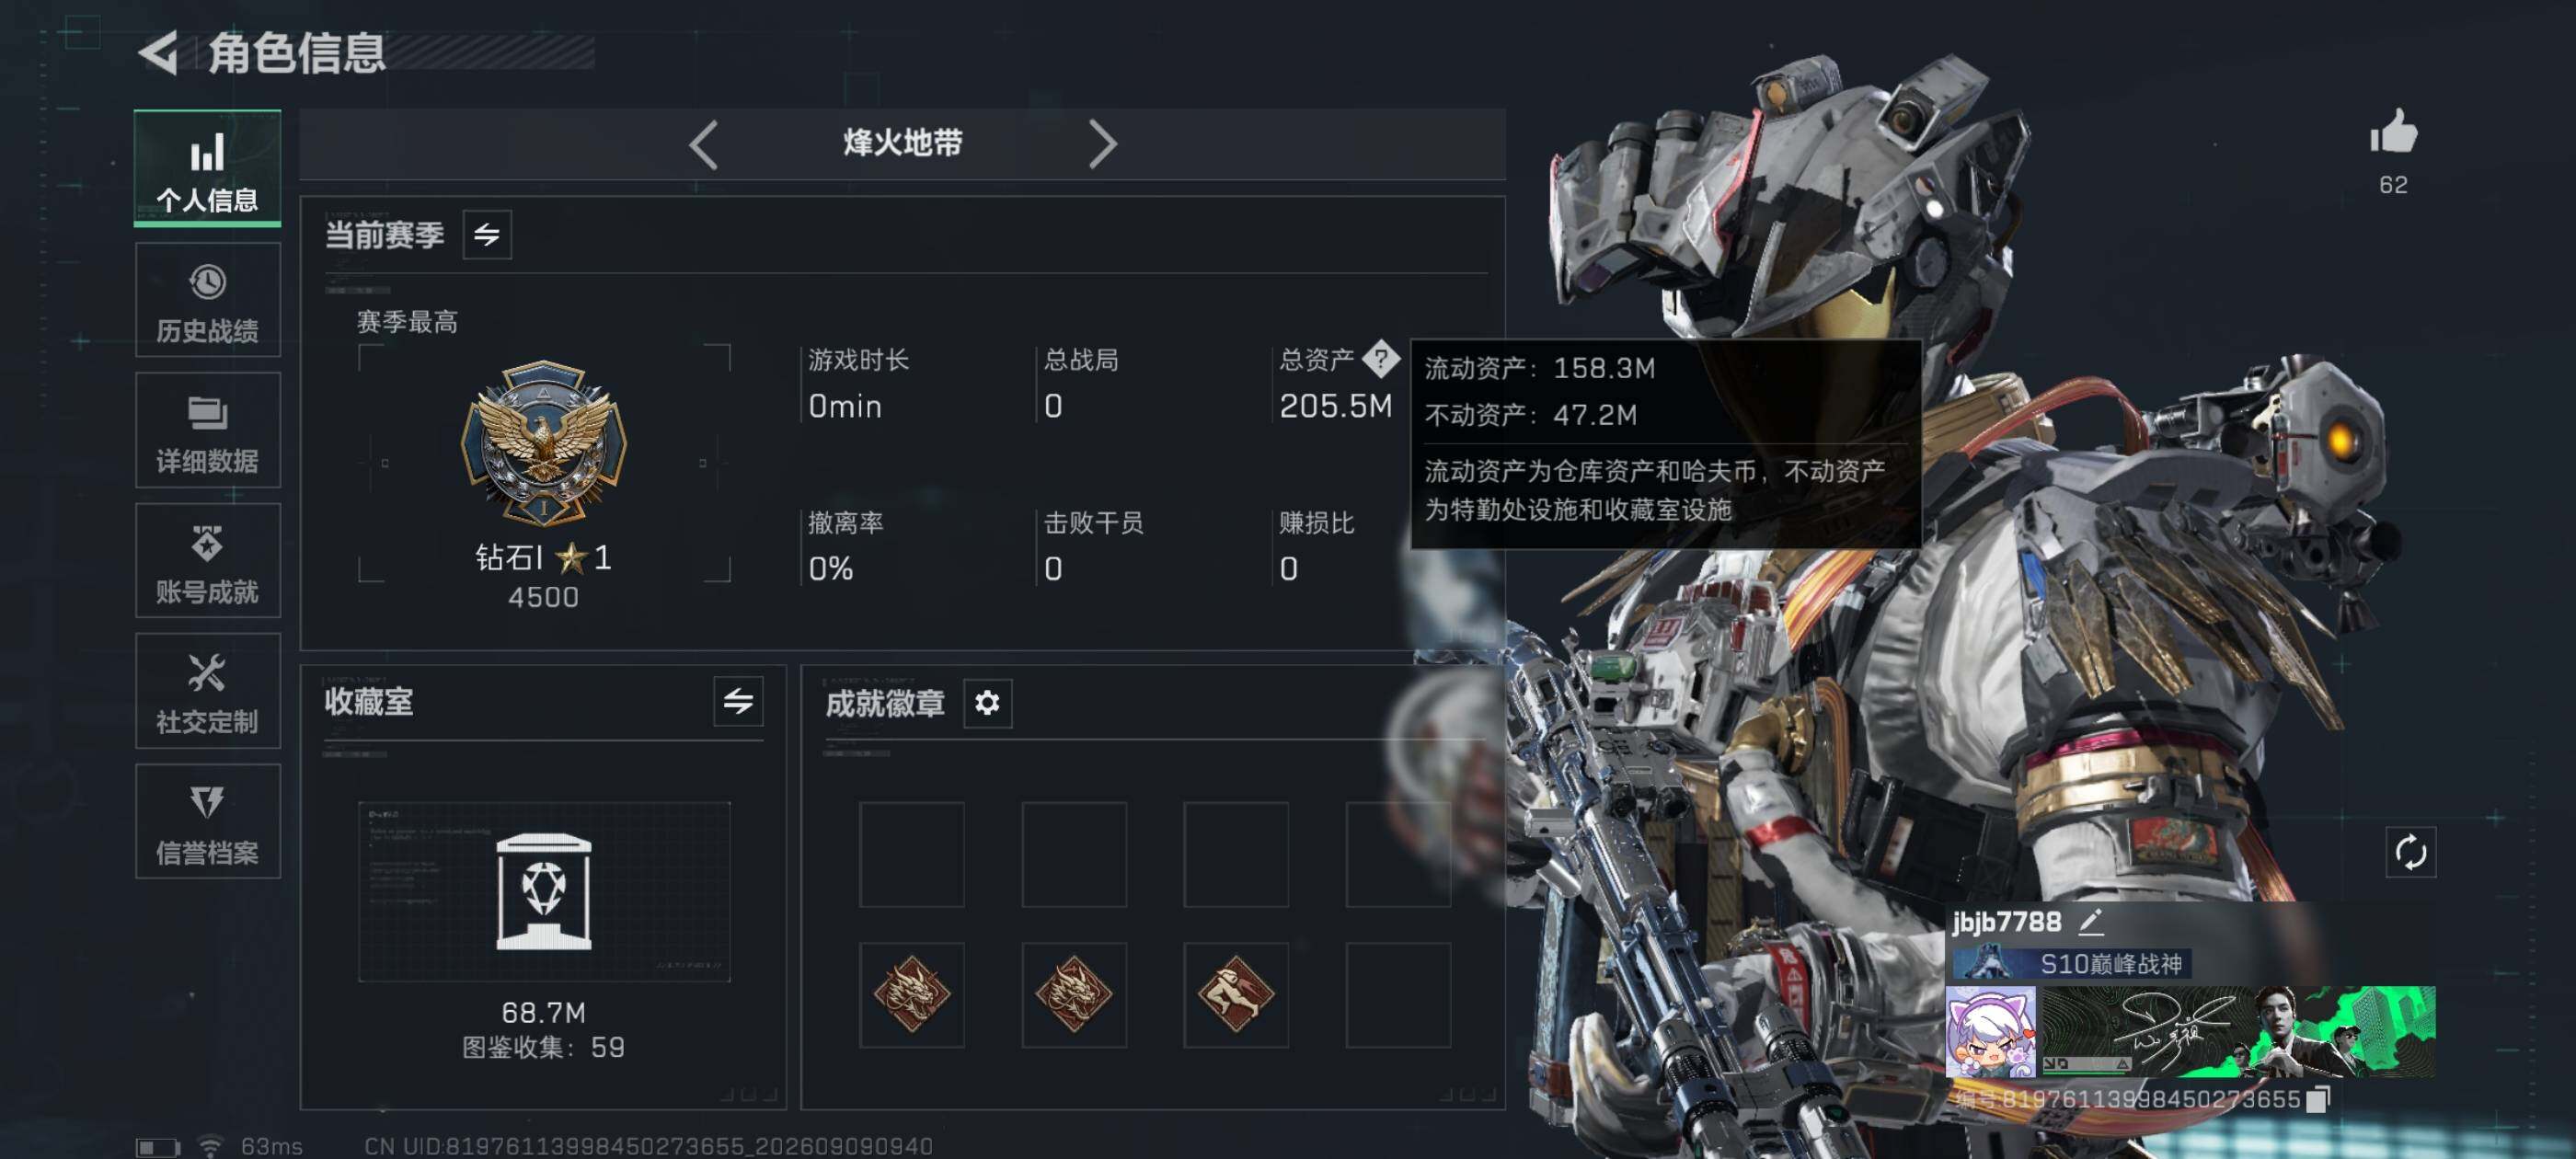Image resolution: width=2576 pixels, height=1159 pixels.
Task: Open 信誉档案 section
Action: click(208, 821)
